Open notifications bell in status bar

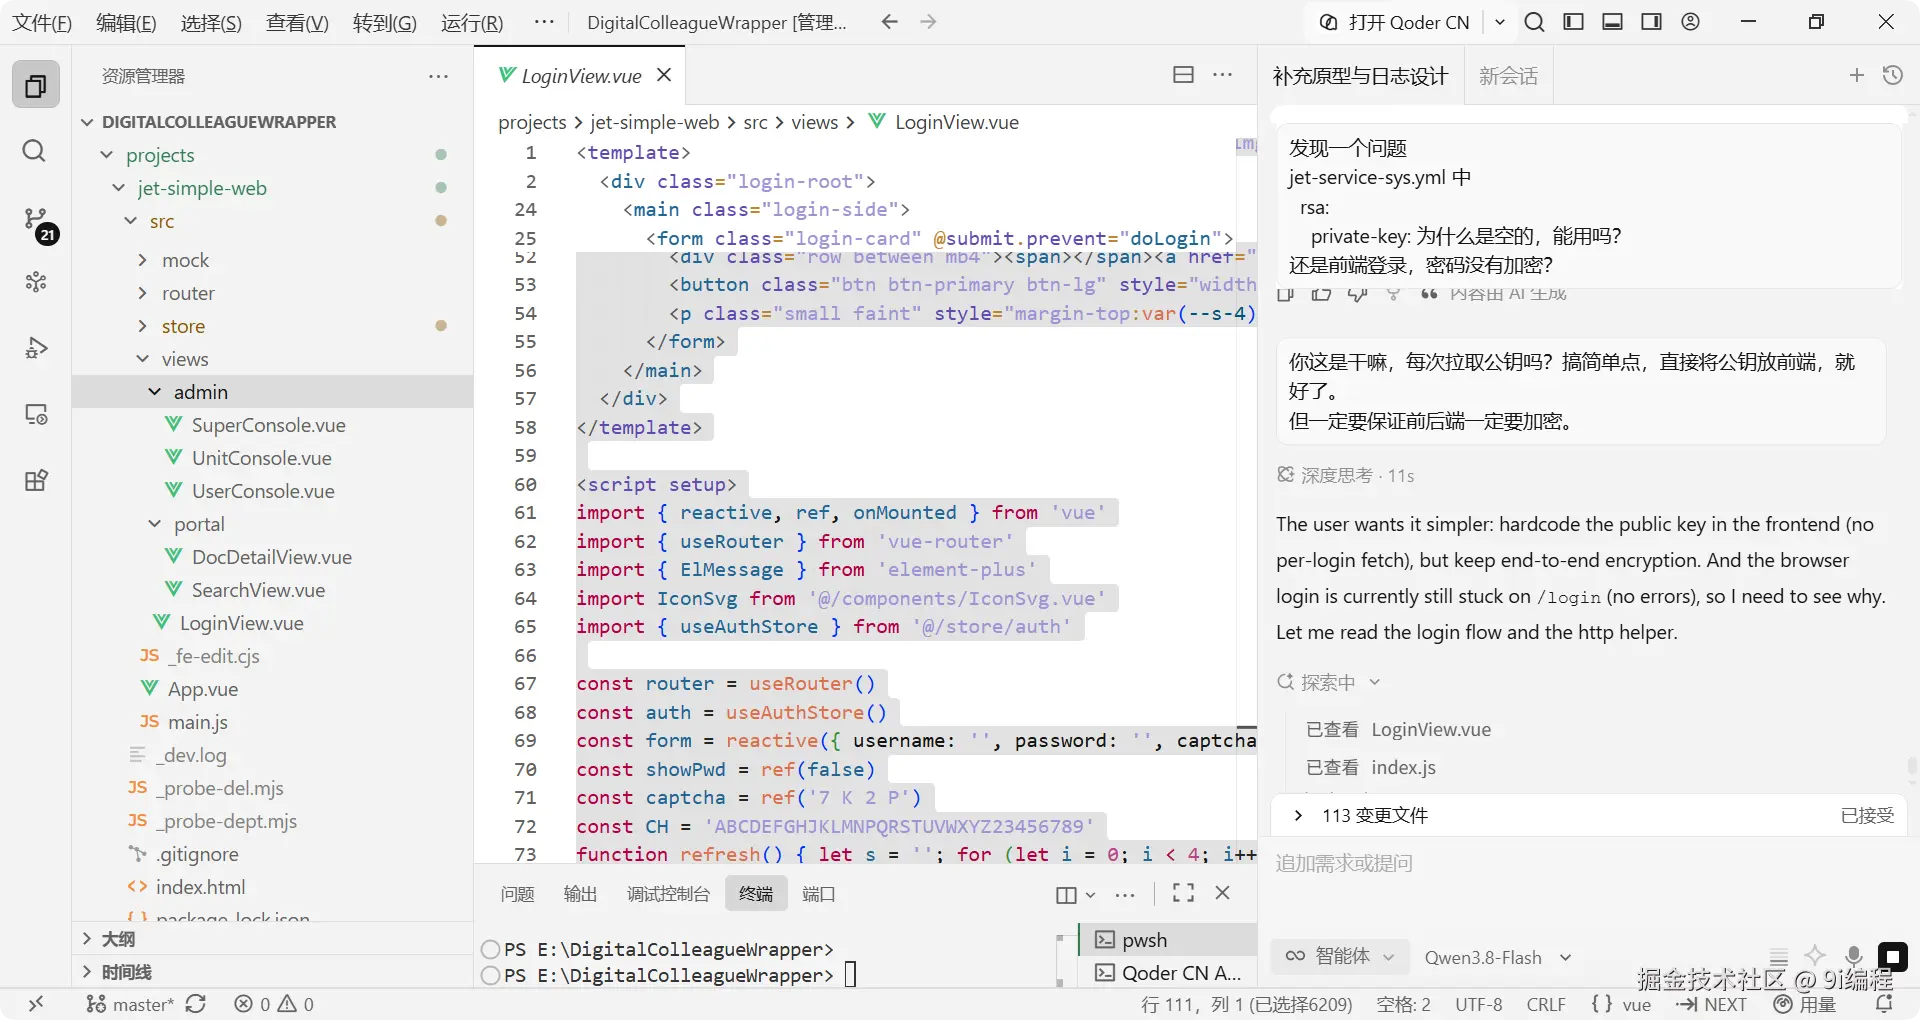point(1885,1004)
